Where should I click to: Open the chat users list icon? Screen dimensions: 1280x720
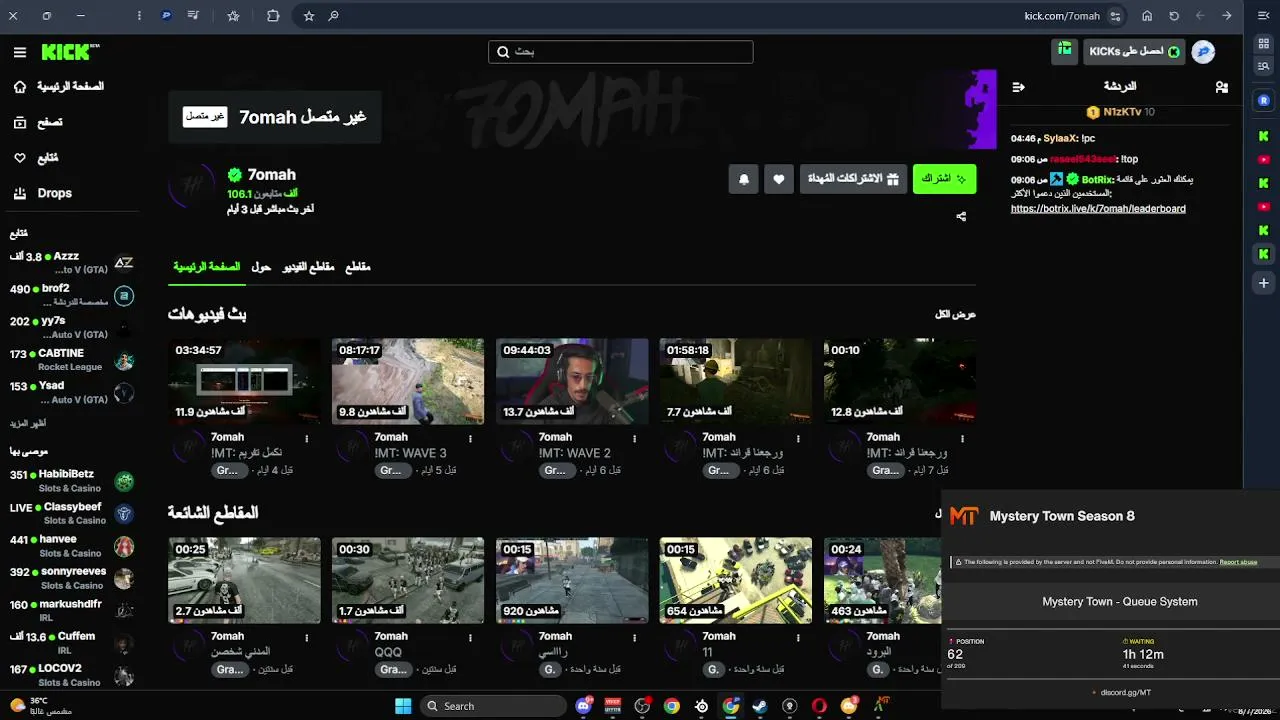click(1222, 87)
